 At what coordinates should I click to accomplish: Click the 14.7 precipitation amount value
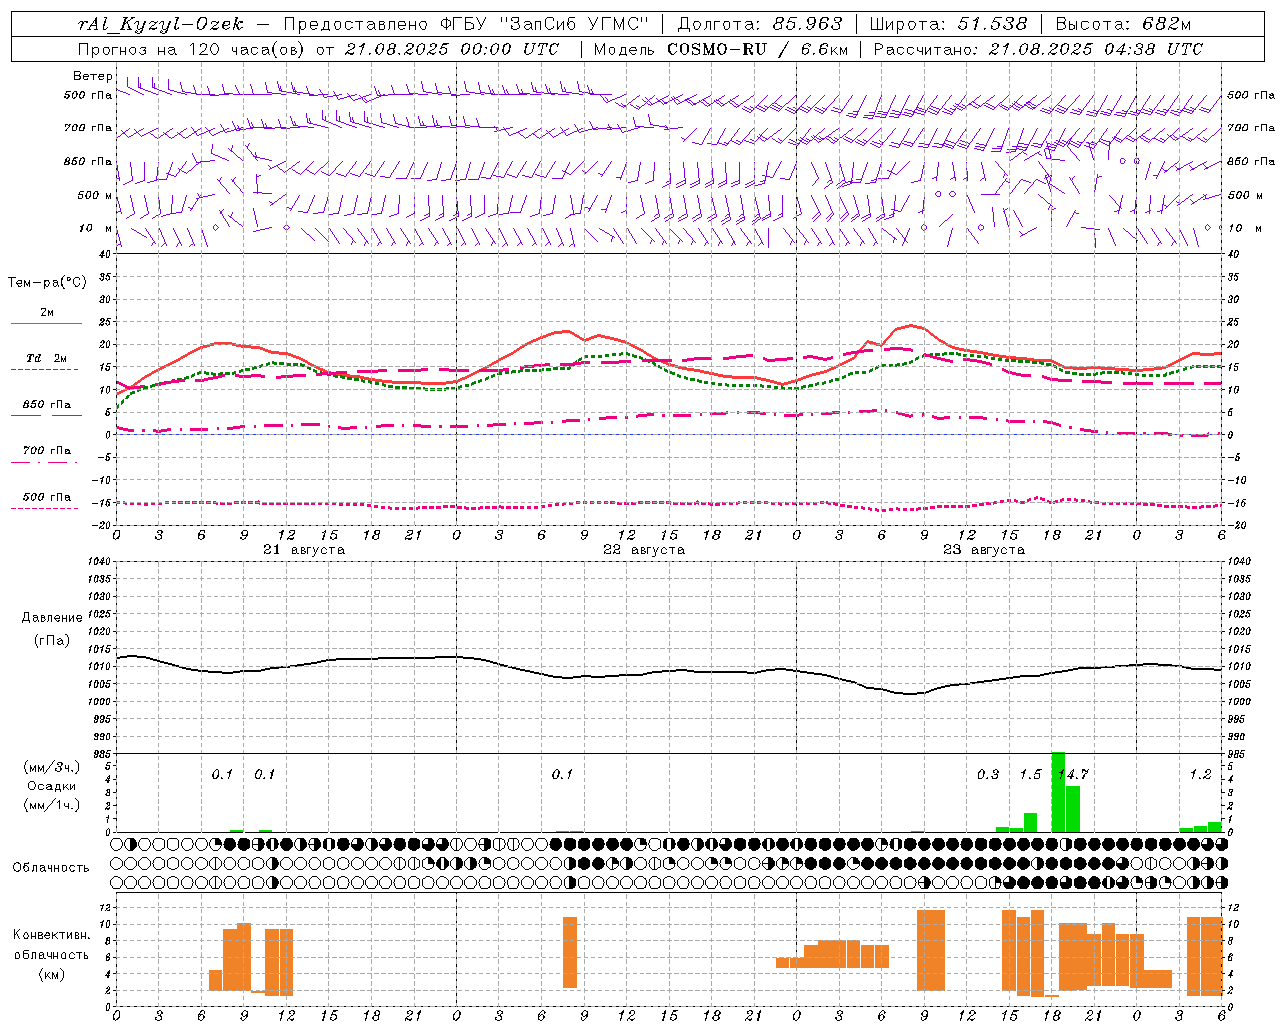click(1073, 774)
